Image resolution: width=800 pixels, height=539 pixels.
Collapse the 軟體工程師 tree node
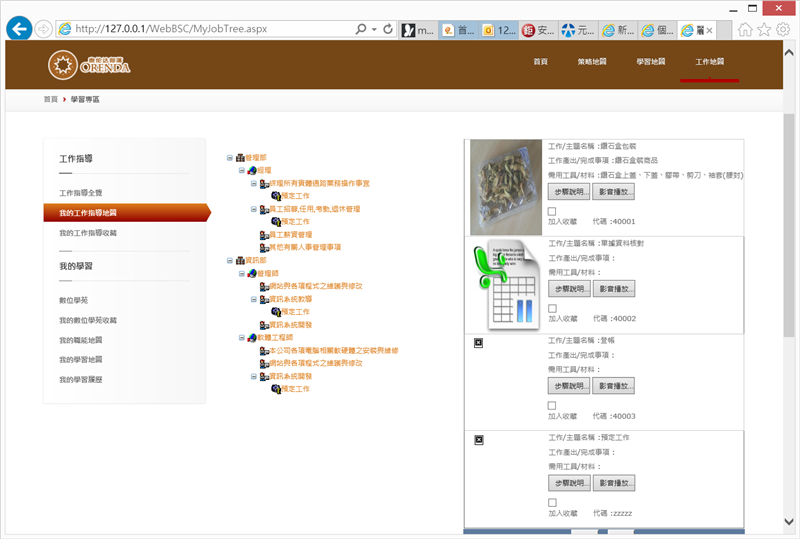242,338
